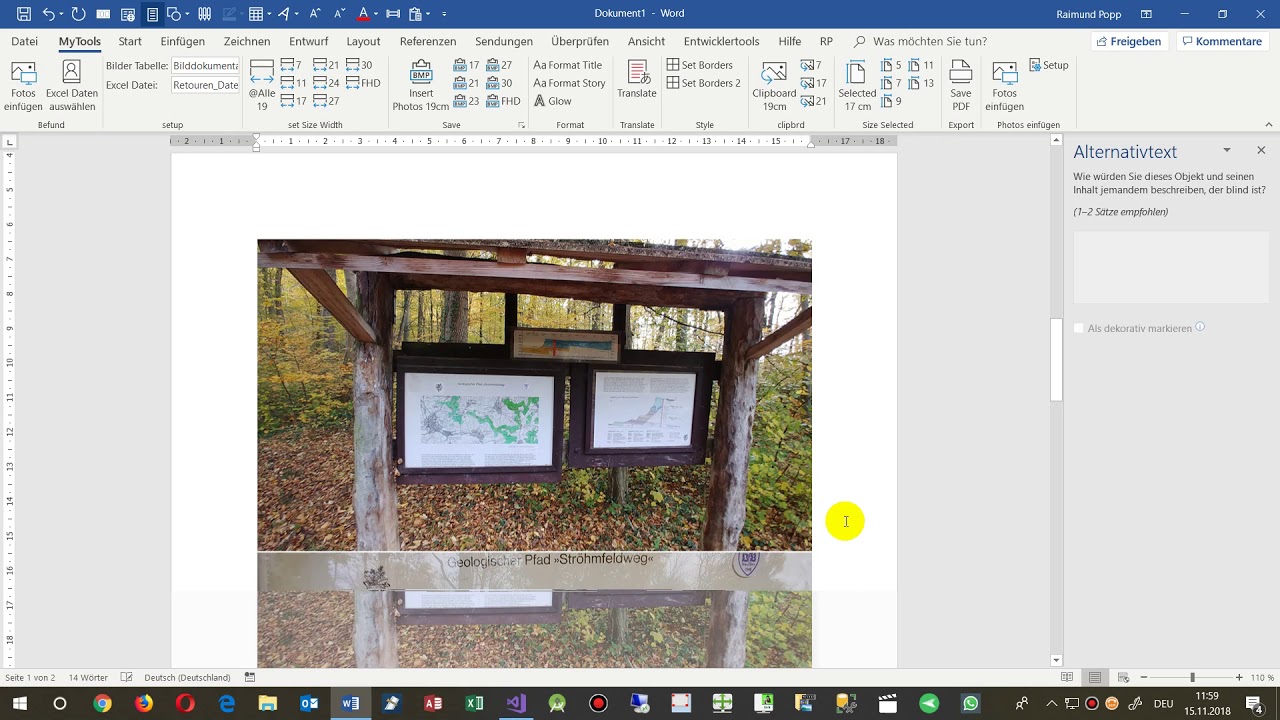Open Setup in Photos einfügen group
Screen dimensions: 1280x720
1049,65
